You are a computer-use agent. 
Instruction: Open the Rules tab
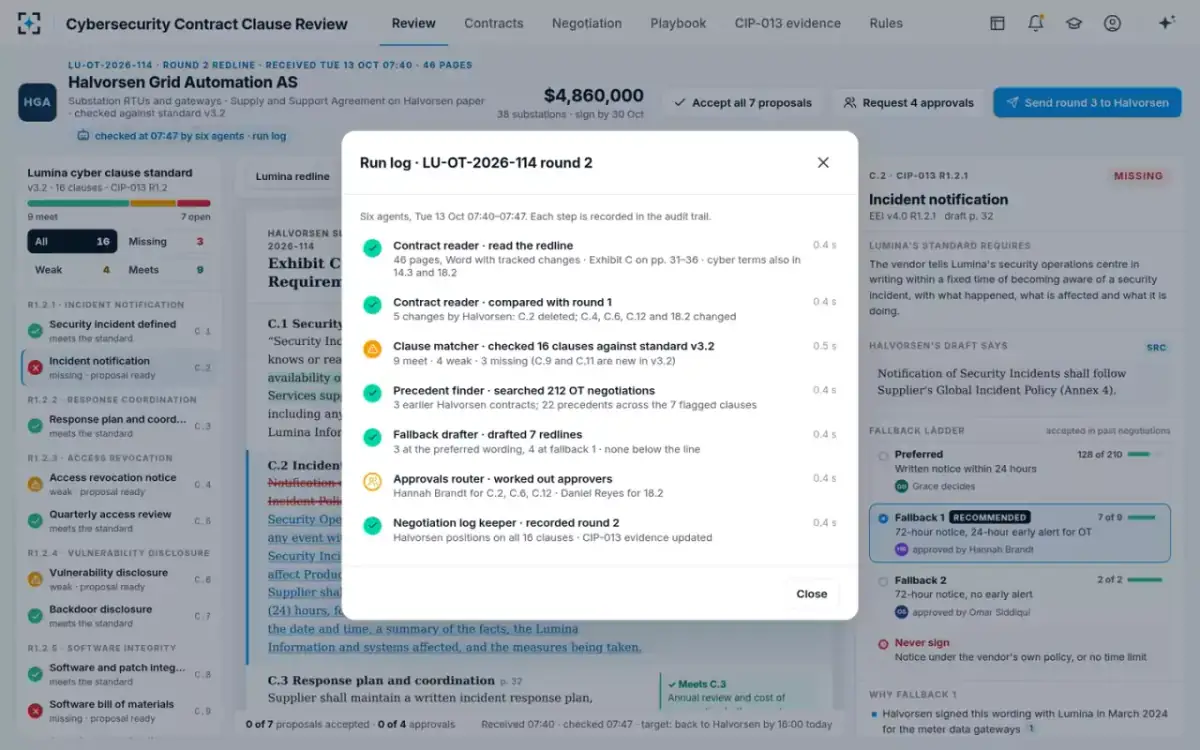(886, 23)
